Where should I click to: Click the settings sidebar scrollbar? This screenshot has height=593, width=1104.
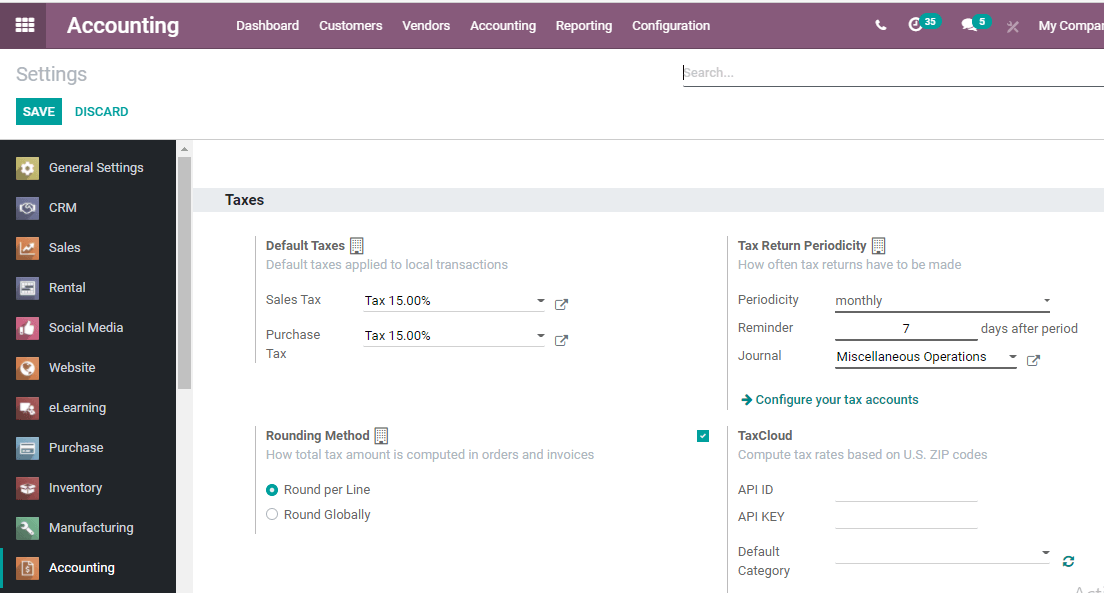tap(184, 270)
